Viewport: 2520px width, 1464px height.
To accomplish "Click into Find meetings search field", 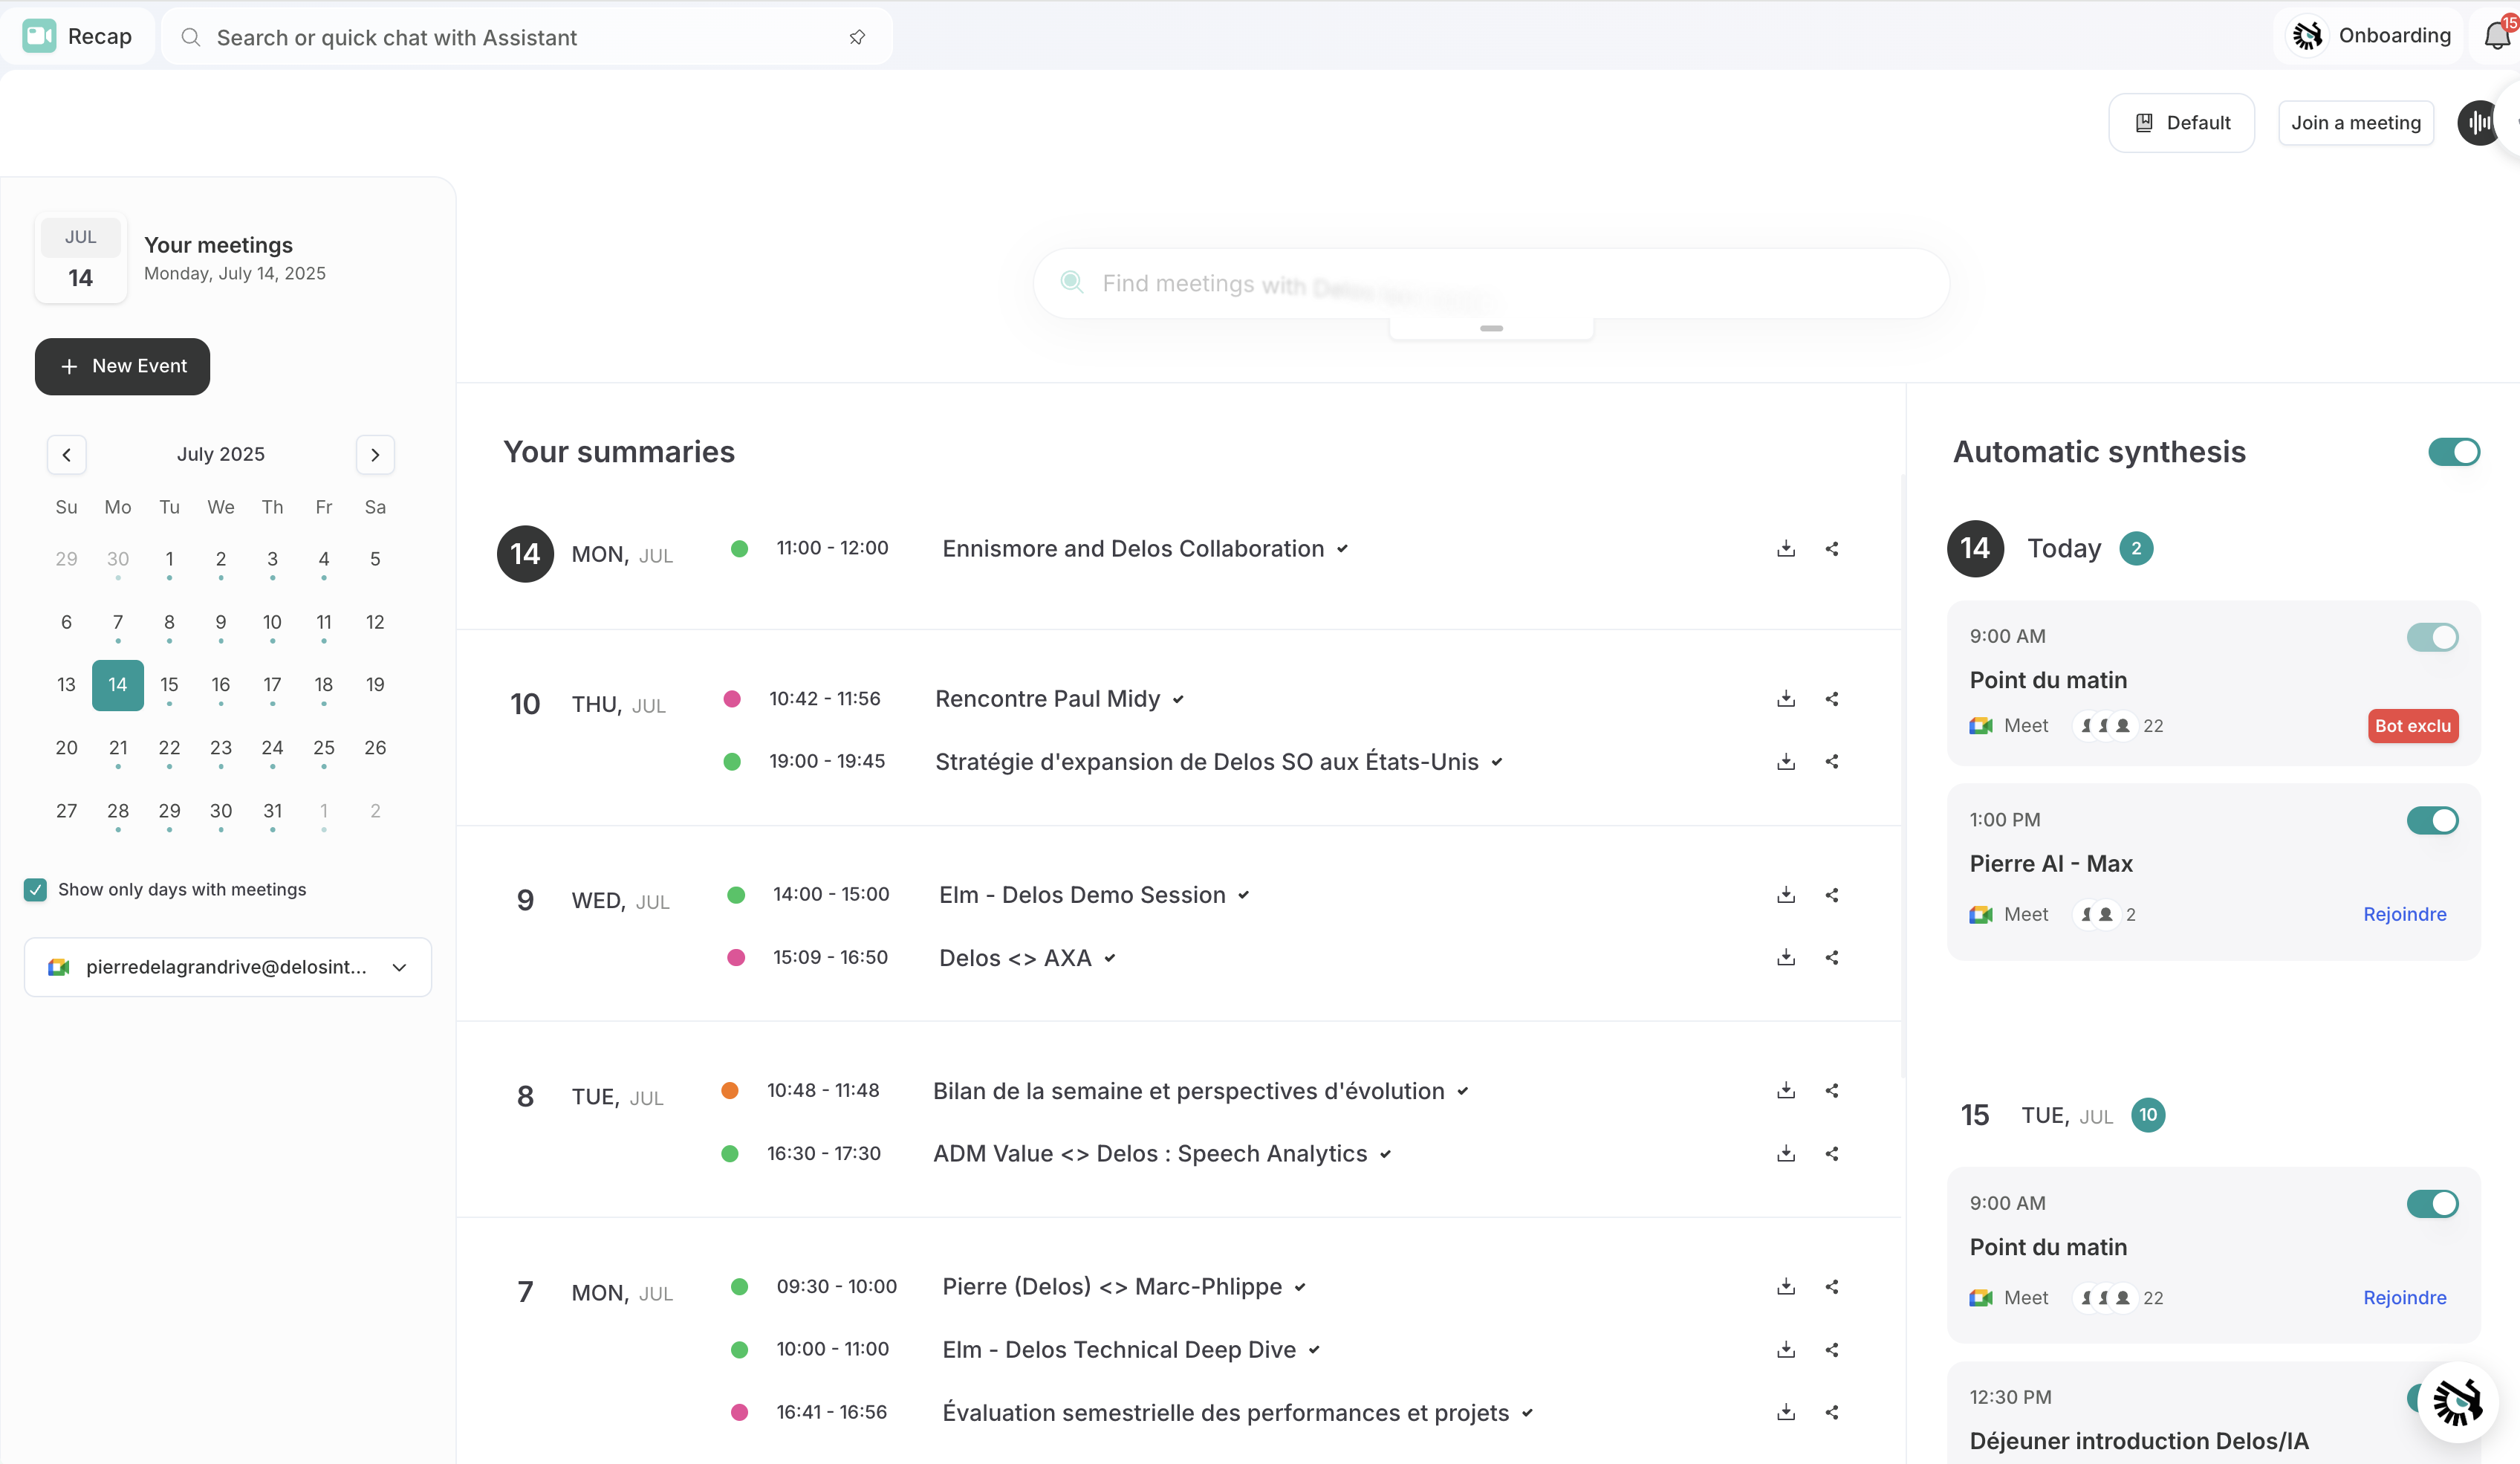I will point(1490,284).
